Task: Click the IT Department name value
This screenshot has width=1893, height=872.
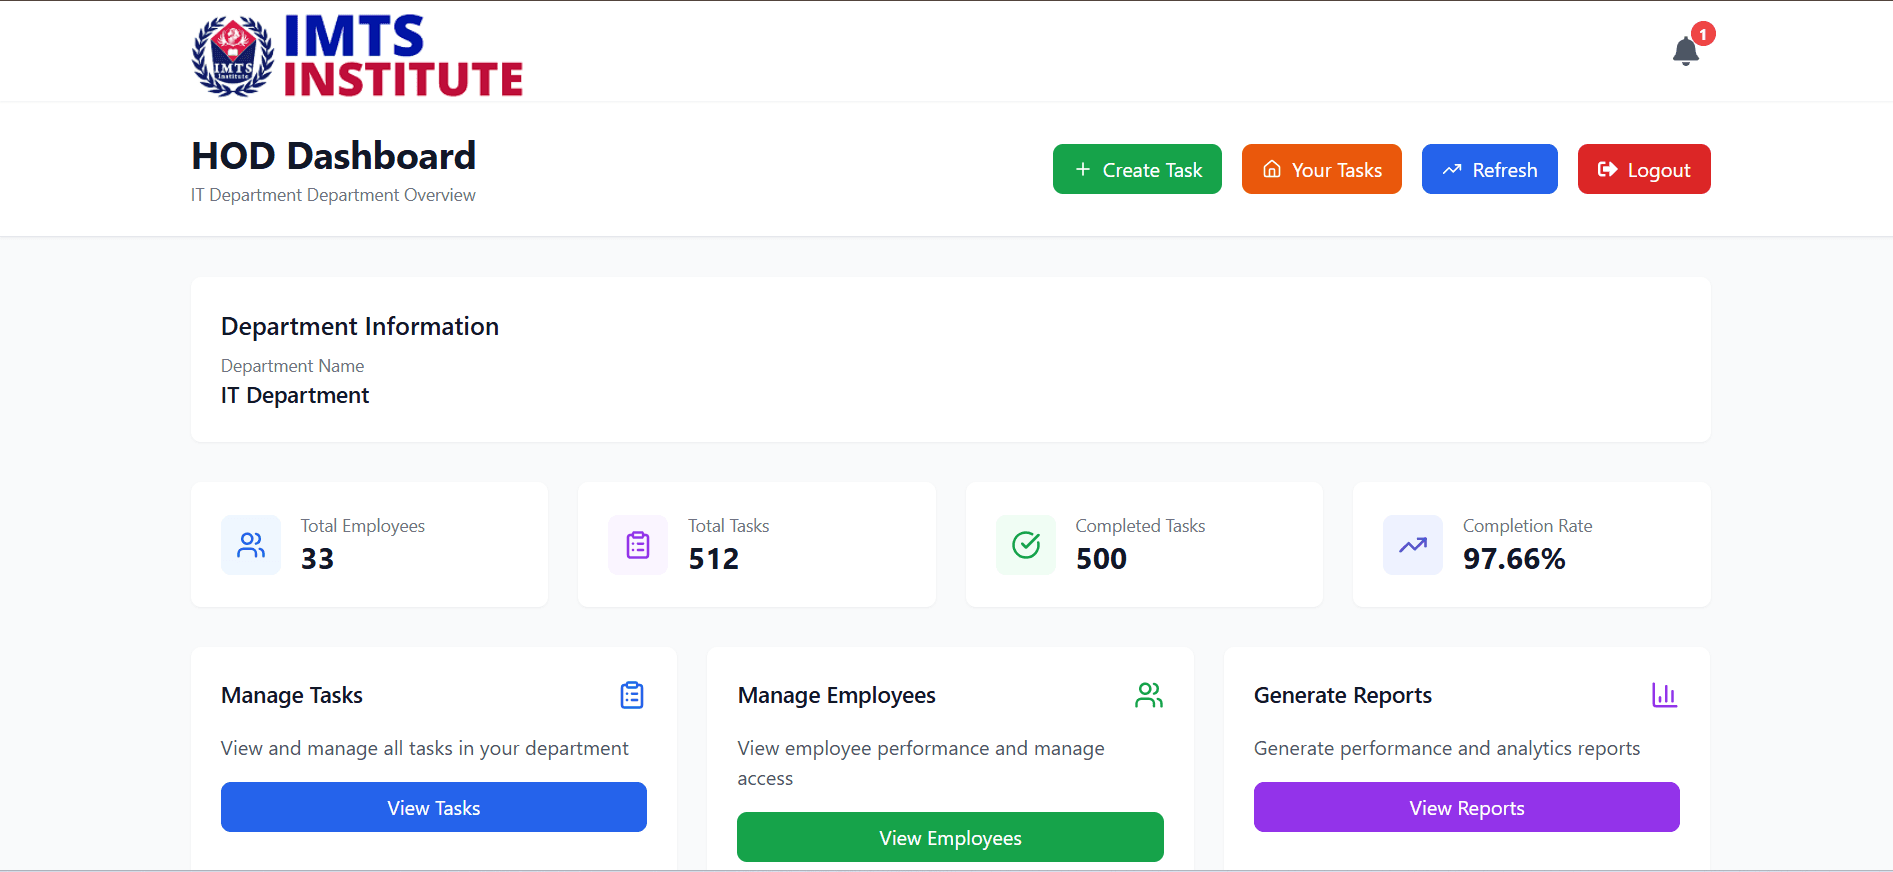Action: (295, 396)
